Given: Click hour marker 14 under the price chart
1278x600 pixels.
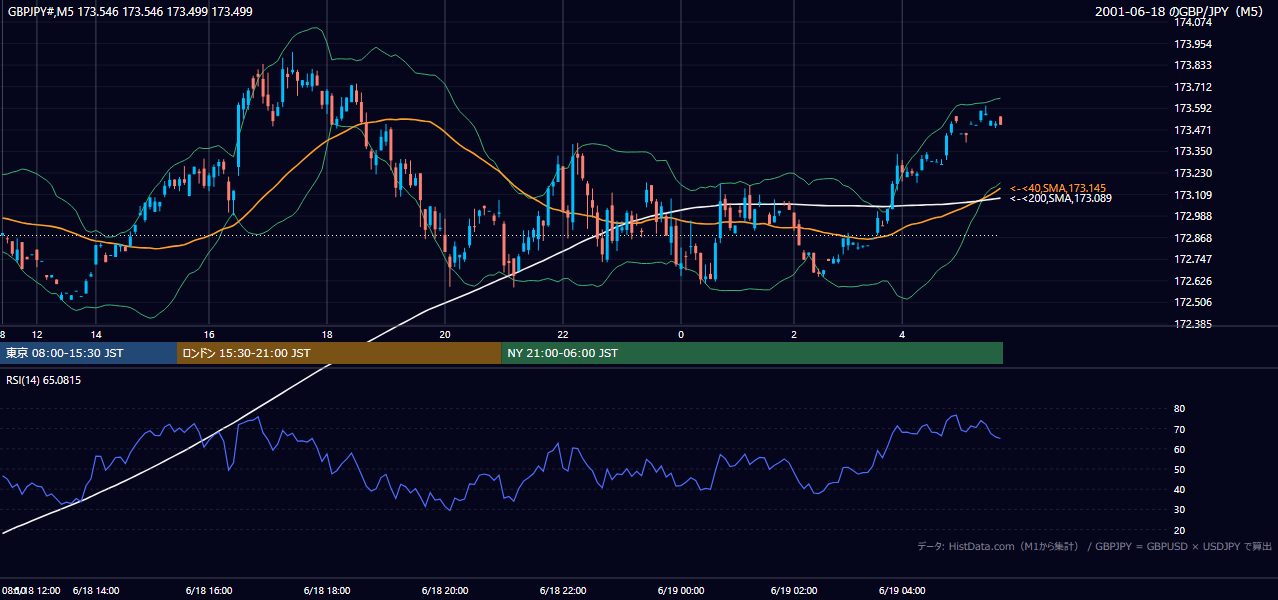Looking at the screenshot, I should [x=95, y=334].
